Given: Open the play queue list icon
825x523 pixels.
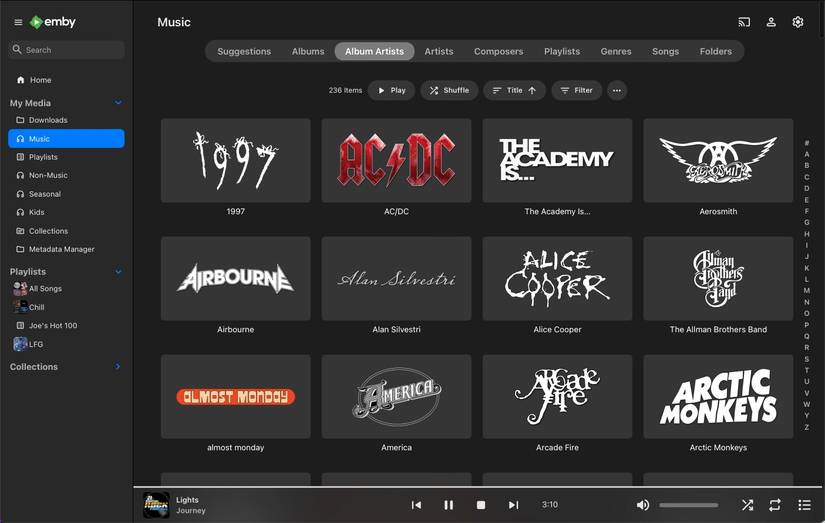Looking at the screenshot, I should pos(804,505).
